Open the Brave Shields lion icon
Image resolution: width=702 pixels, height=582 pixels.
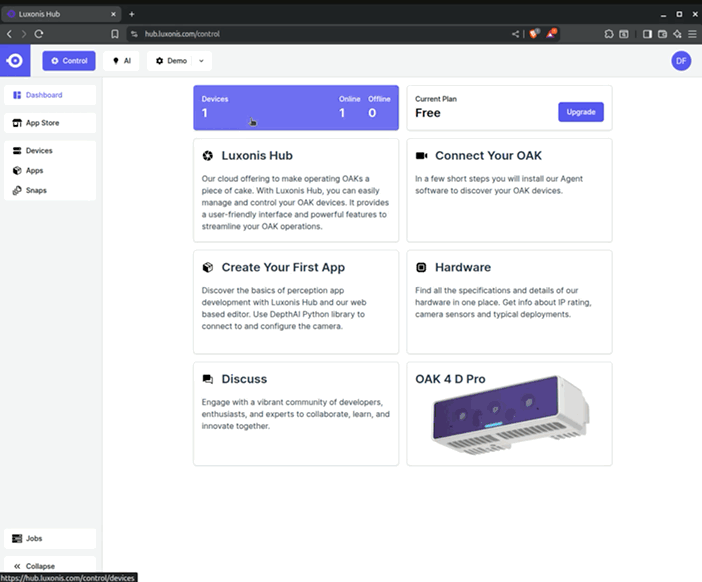(x=534, y=34)
